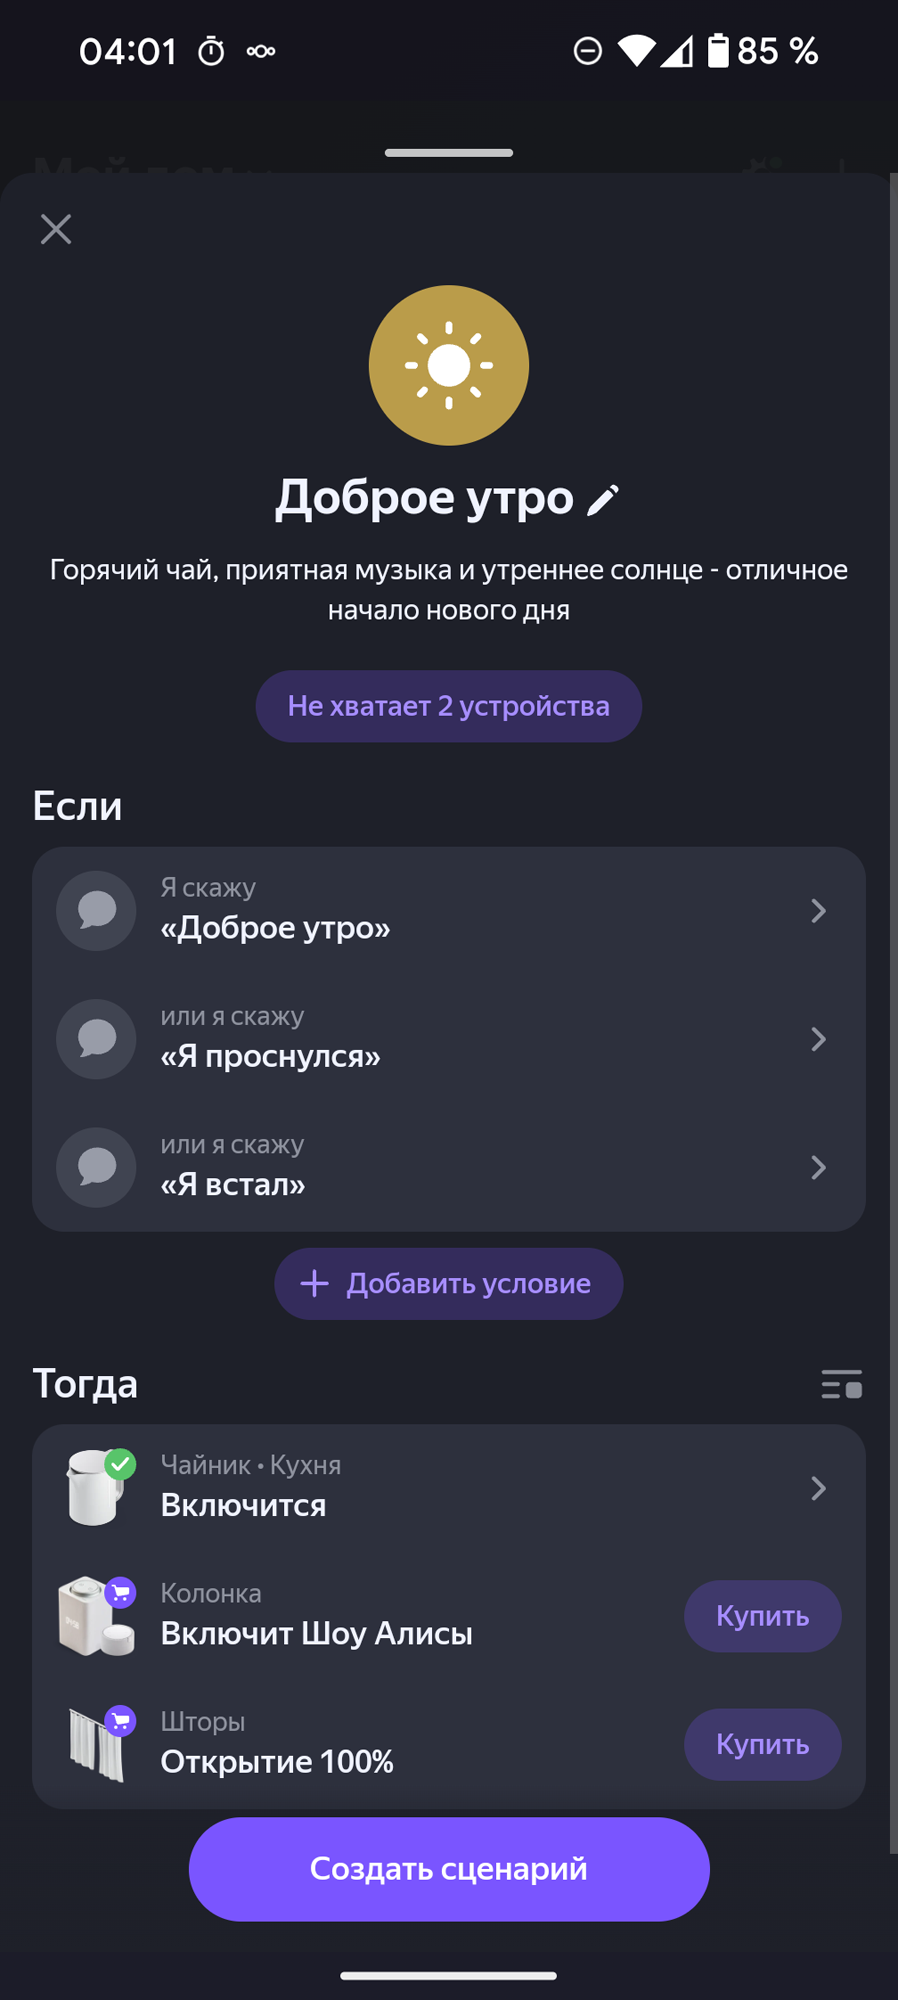The image size is (898, 2000).
Task: Tap the curtains device image
Action: [x=96, y=1744]
